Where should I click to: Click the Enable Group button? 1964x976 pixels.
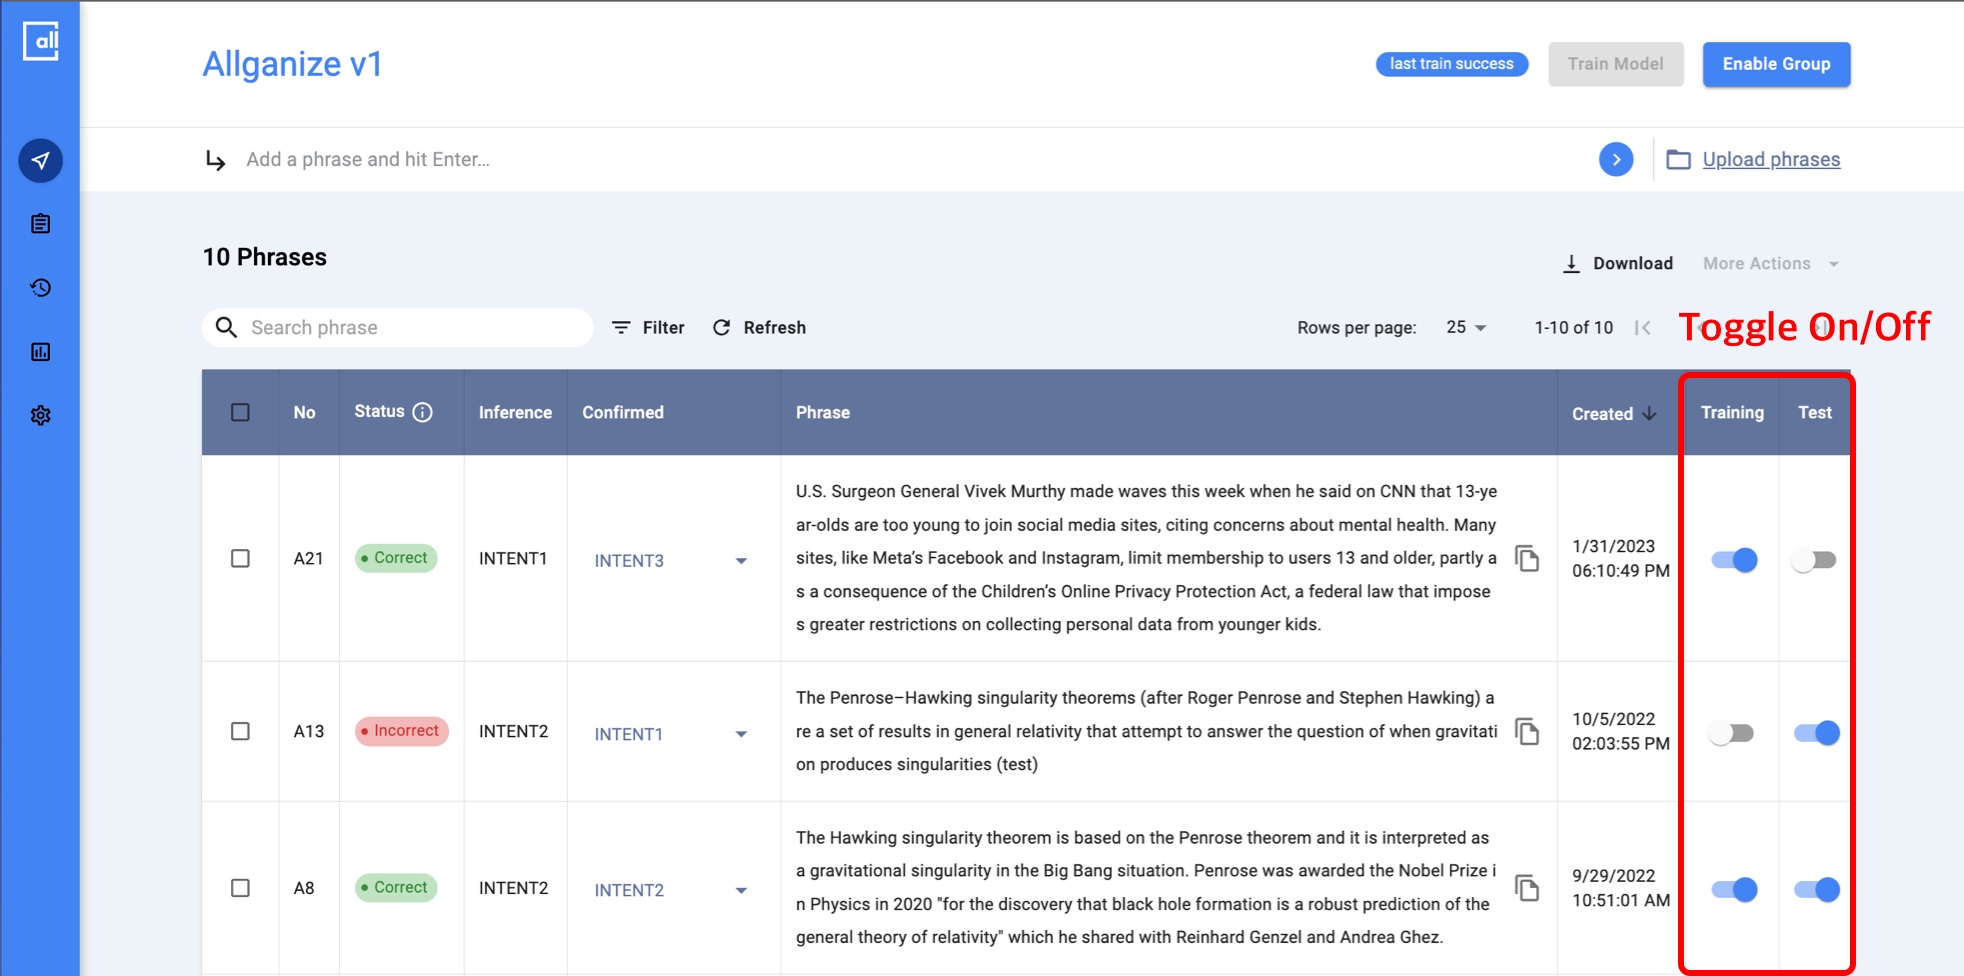(1776, 64)
